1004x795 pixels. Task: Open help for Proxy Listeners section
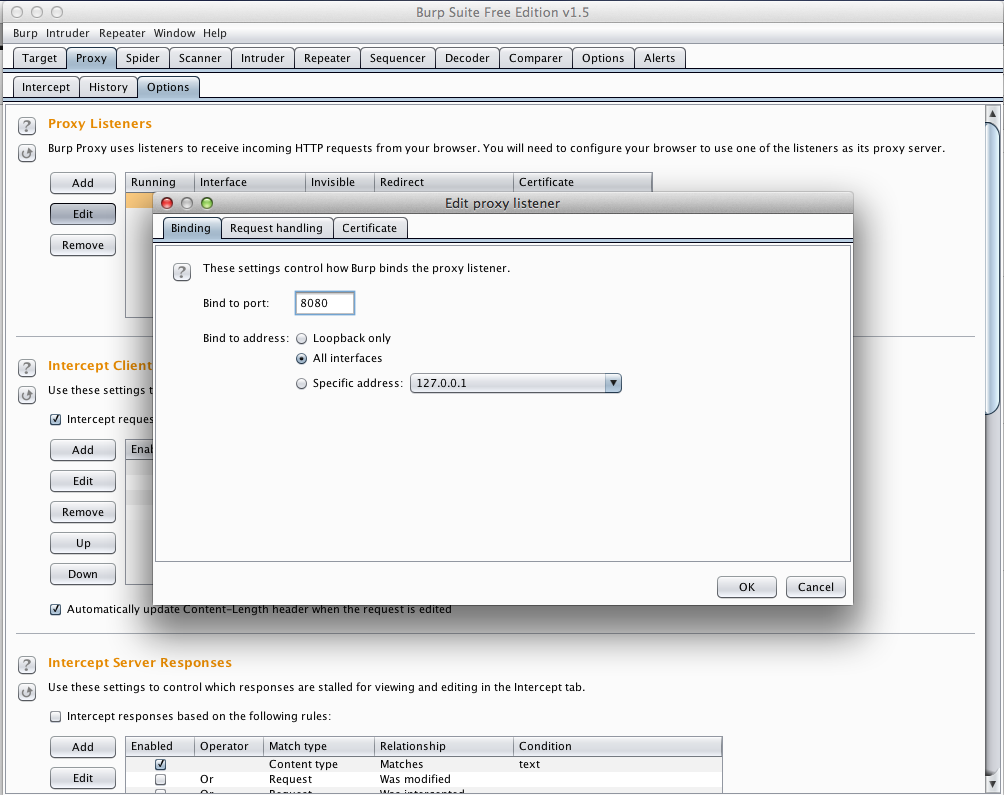tap(27, 125)
